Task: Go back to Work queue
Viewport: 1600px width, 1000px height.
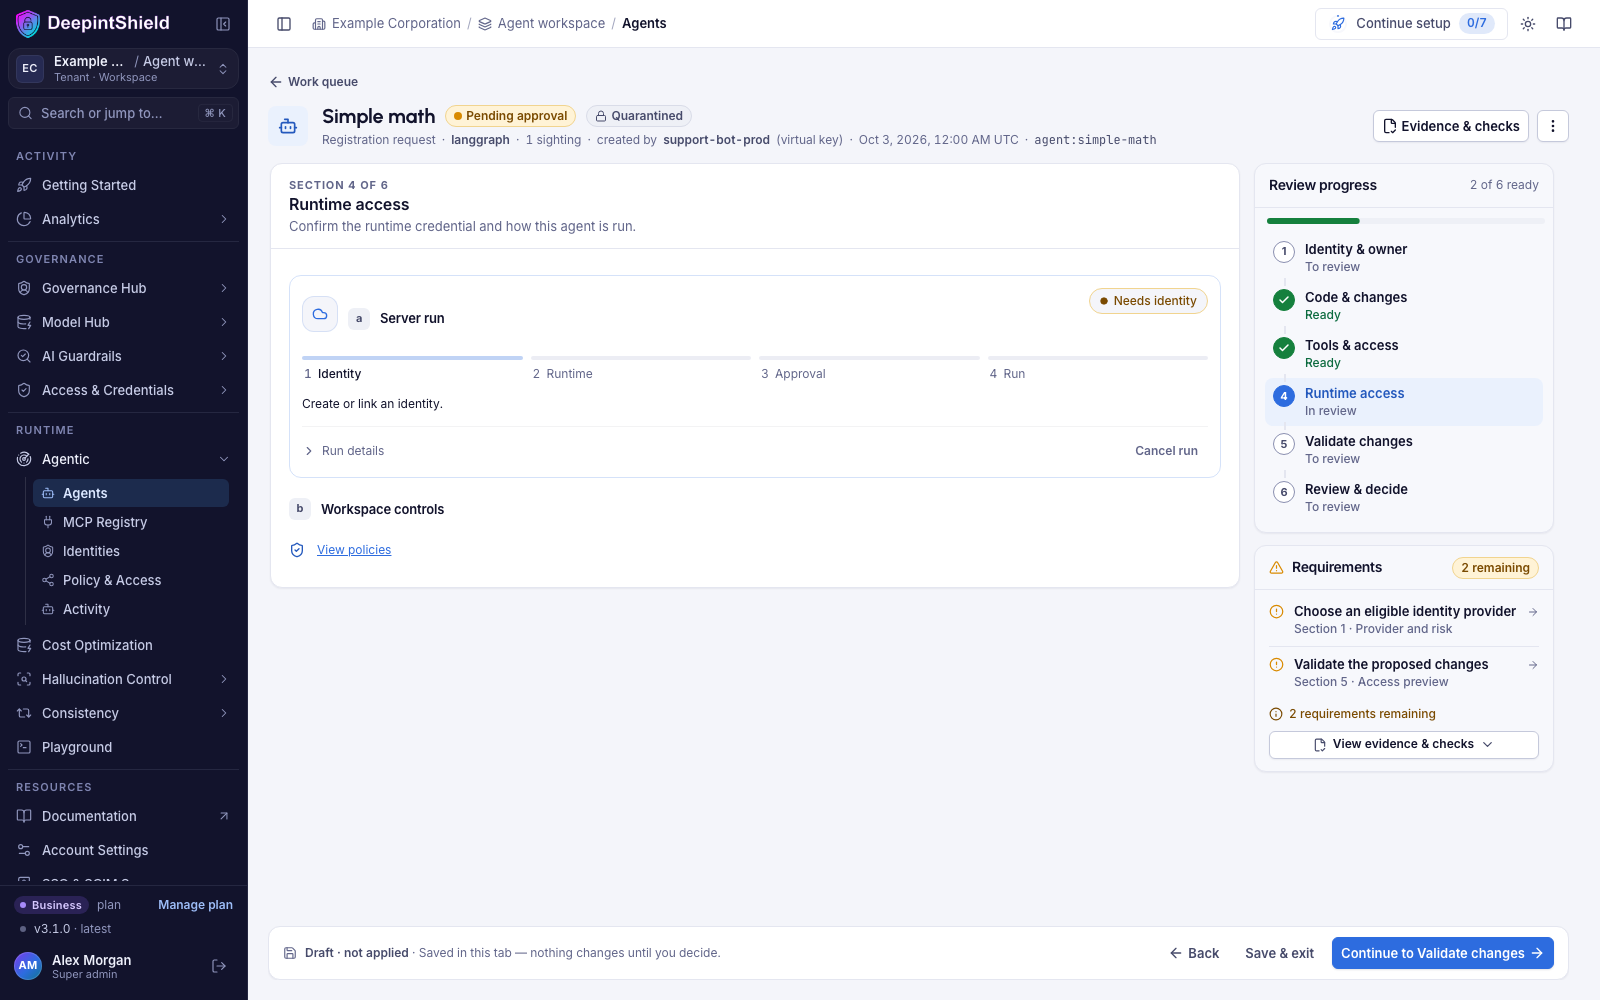Action: [x=313, y=82]
